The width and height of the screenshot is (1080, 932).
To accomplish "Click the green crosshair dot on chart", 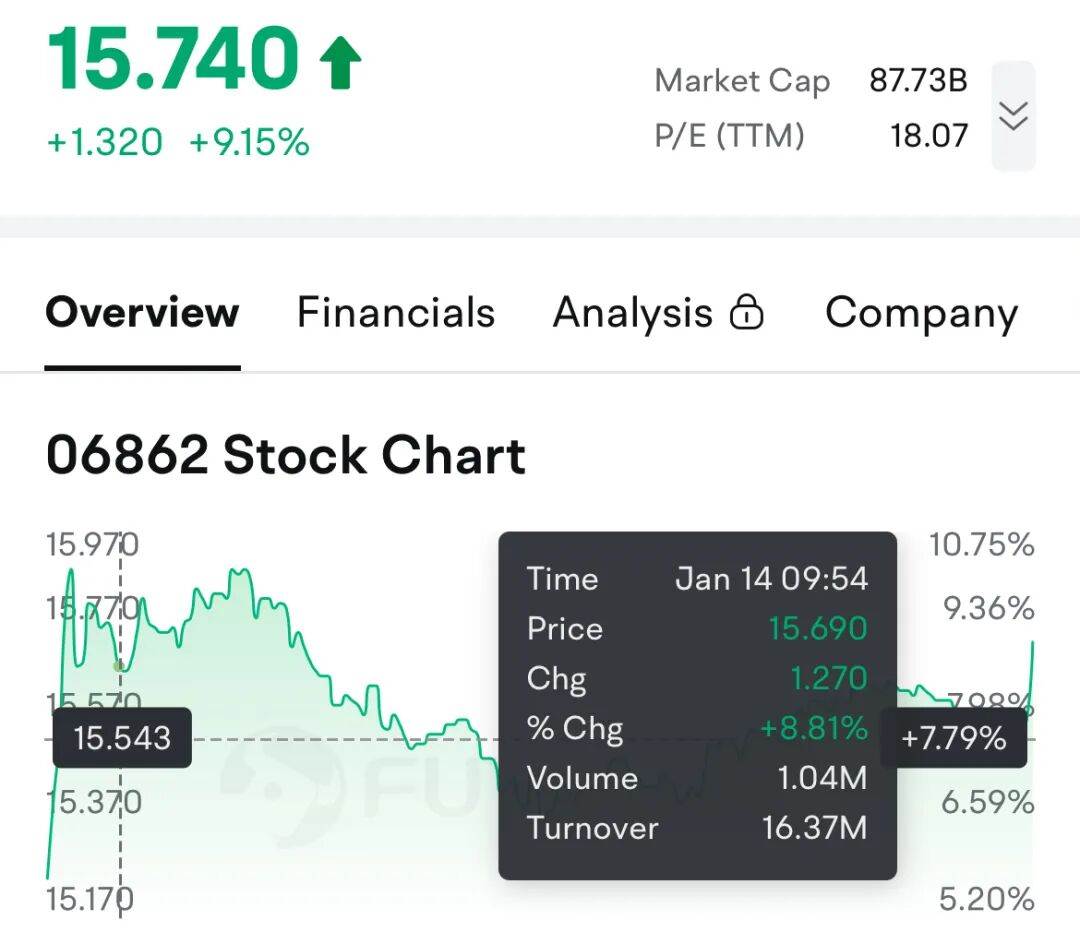I will point(120,665).
